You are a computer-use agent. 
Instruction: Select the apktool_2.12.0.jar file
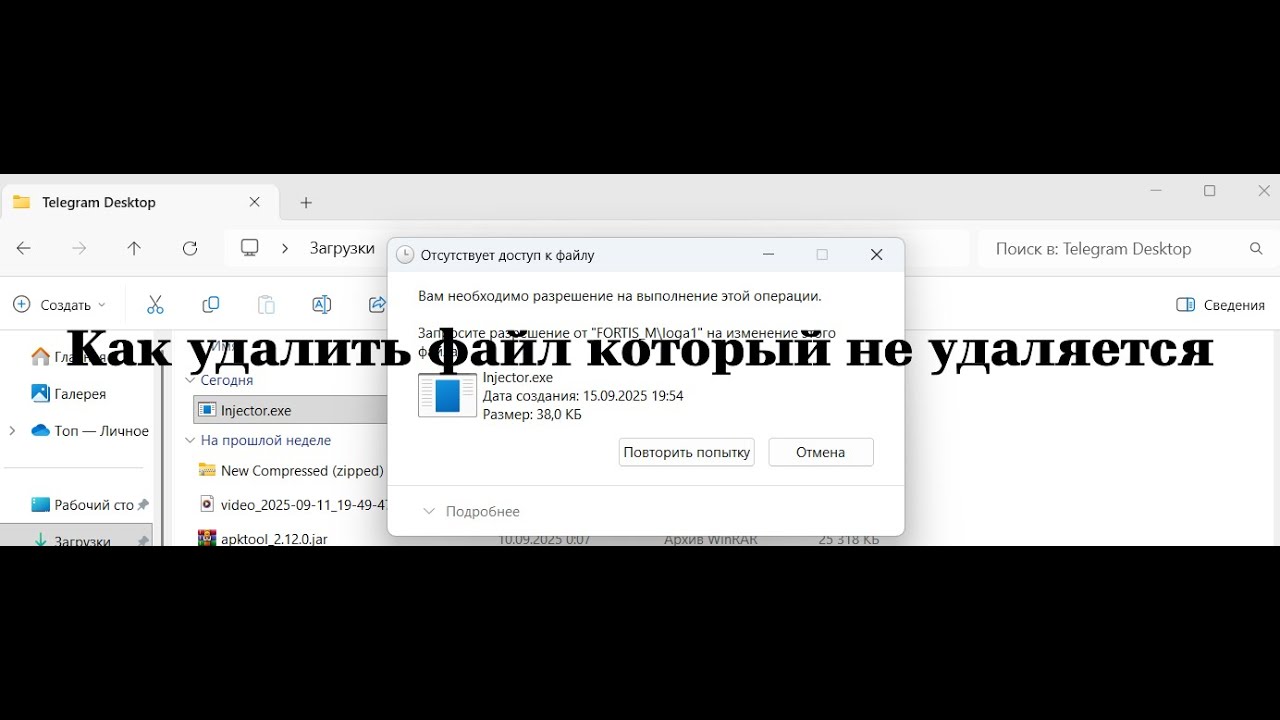263,538
